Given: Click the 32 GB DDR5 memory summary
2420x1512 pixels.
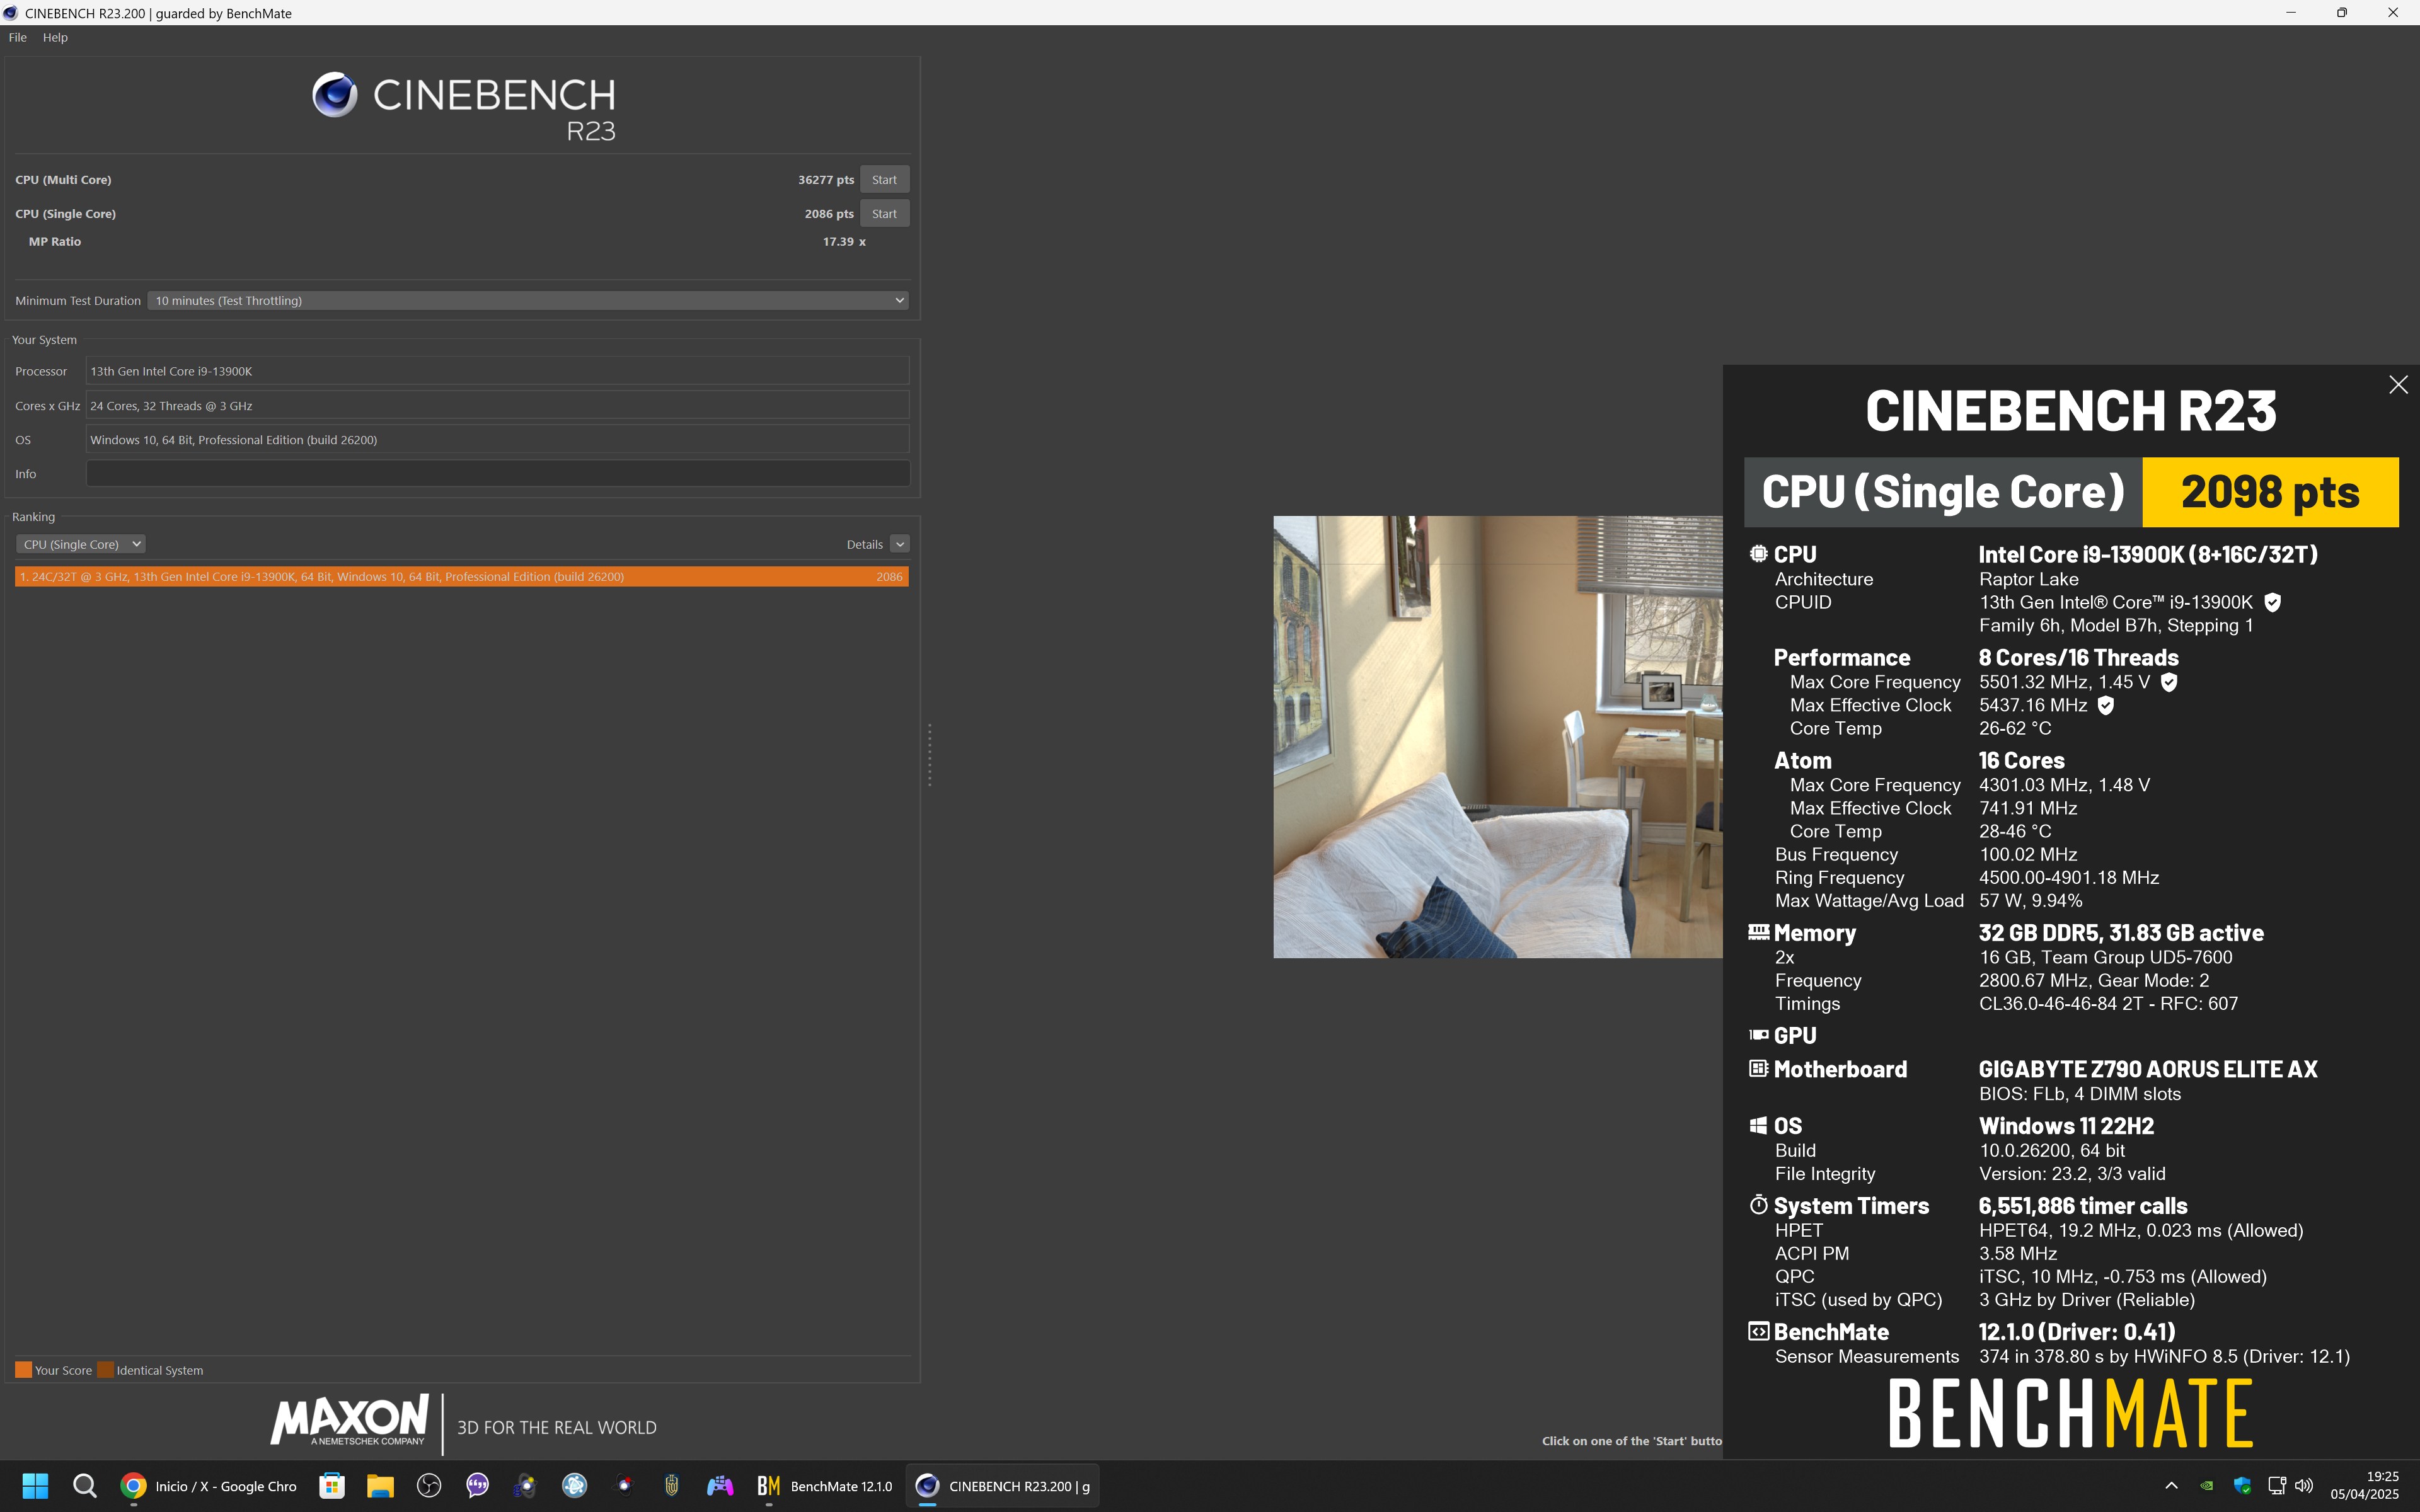Looking at the screenshot, I should [2120, 933].
